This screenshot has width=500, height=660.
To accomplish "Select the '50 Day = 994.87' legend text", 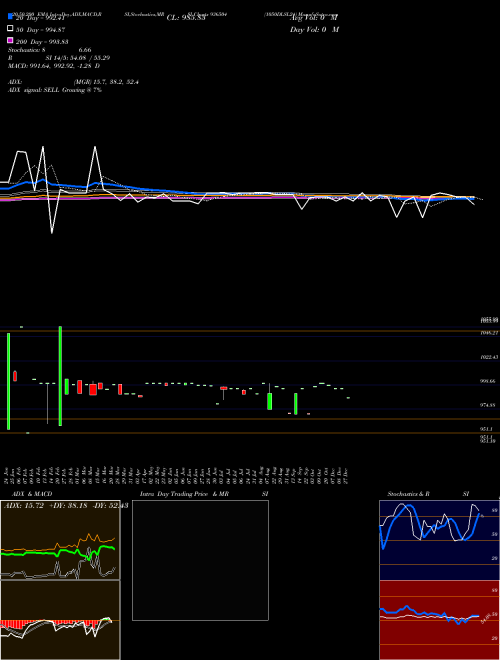I will pyautogui.click(x=41, y=30).
